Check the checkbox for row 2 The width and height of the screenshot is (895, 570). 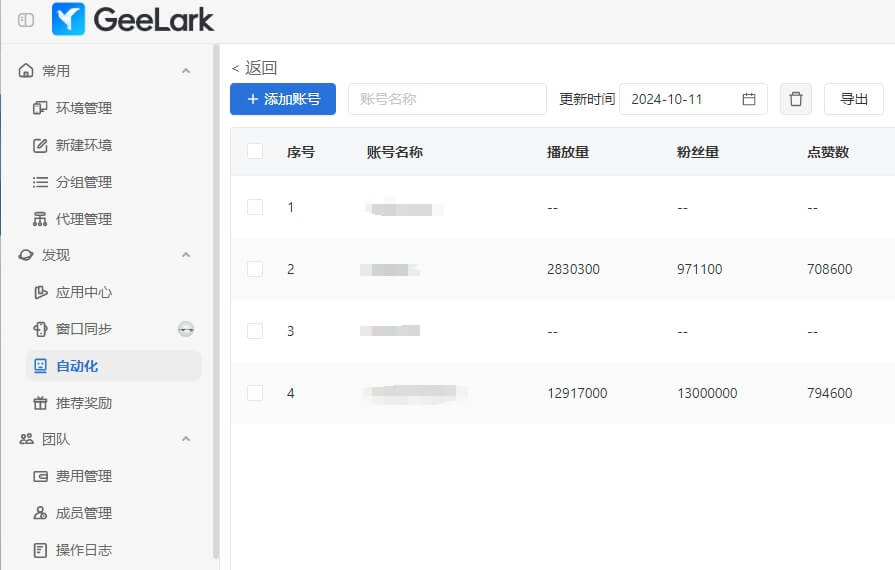point(255,269)
